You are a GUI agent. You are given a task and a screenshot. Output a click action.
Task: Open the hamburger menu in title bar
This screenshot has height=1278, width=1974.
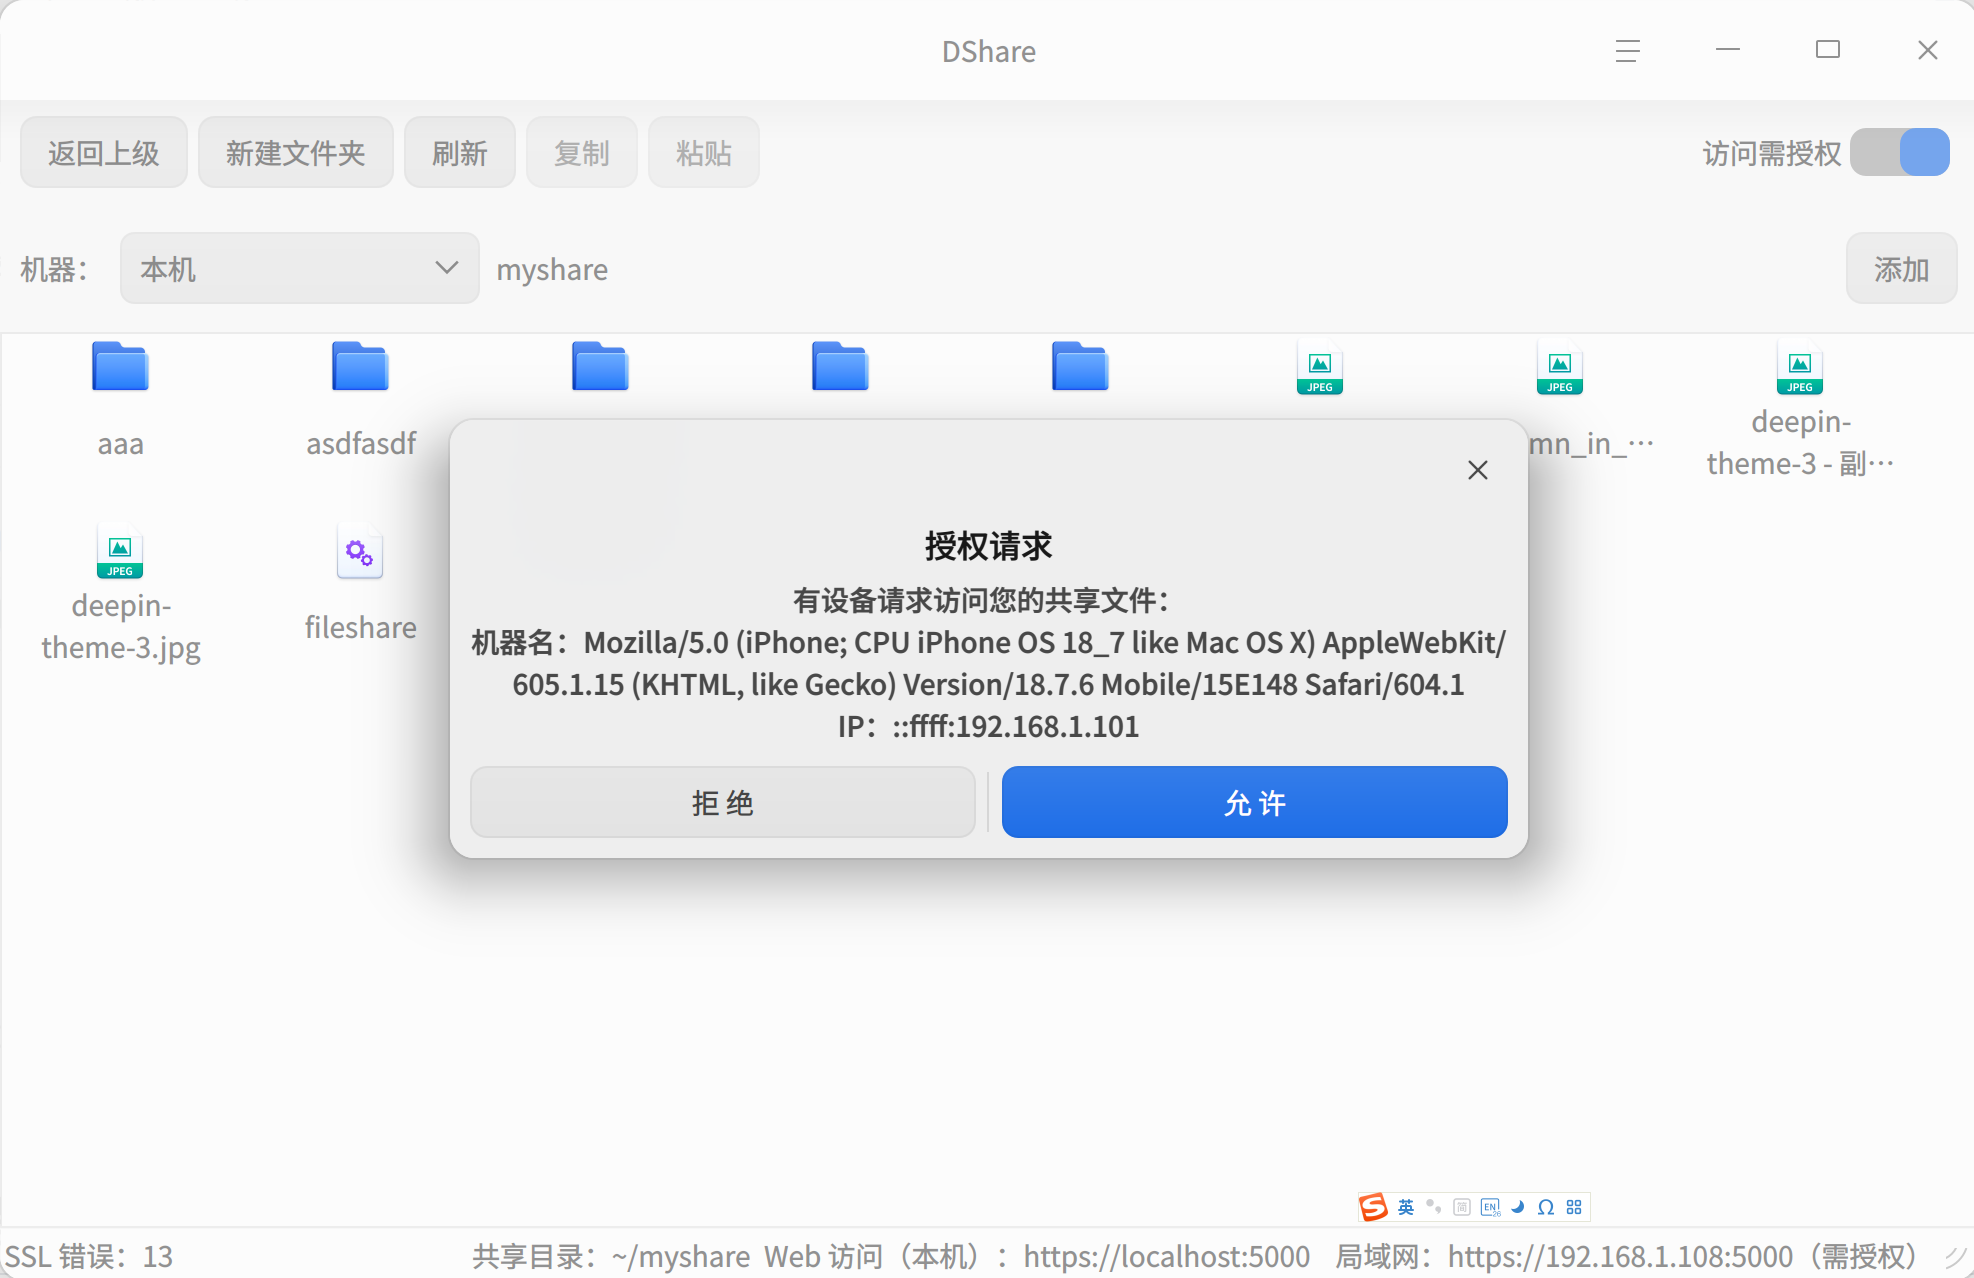coord(1628,50)
